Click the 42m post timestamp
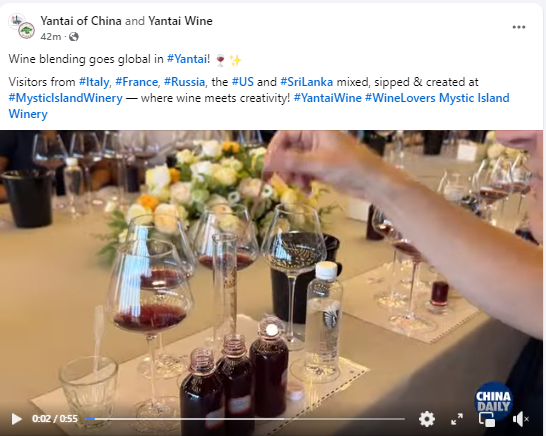 [50, 37]
